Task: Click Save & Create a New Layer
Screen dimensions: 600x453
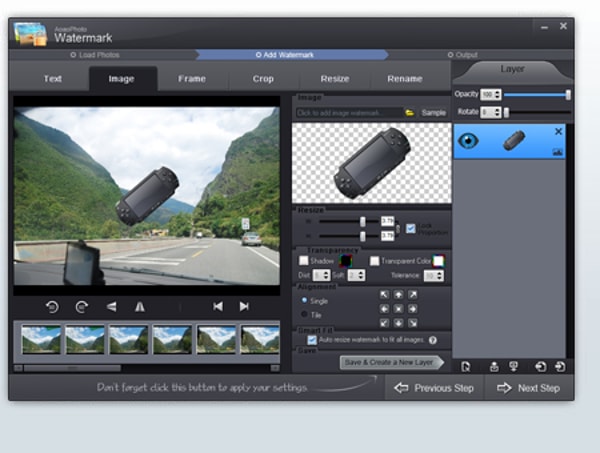Action: pyautogui.click(x=389, y=362)
